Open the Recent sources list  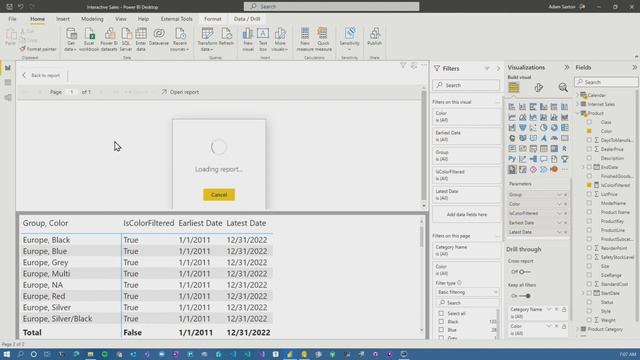180,40
